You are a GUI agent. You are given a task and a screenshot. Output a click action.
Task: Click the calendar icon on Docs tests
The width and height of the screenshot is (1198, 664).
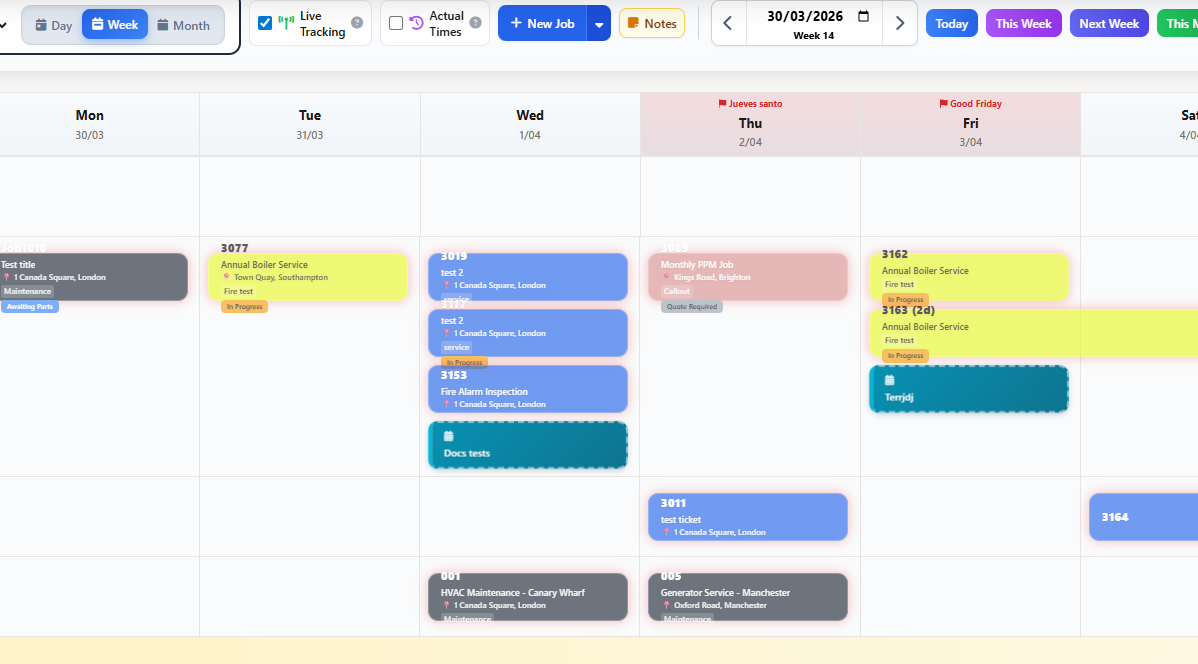[x=448, y=436]
